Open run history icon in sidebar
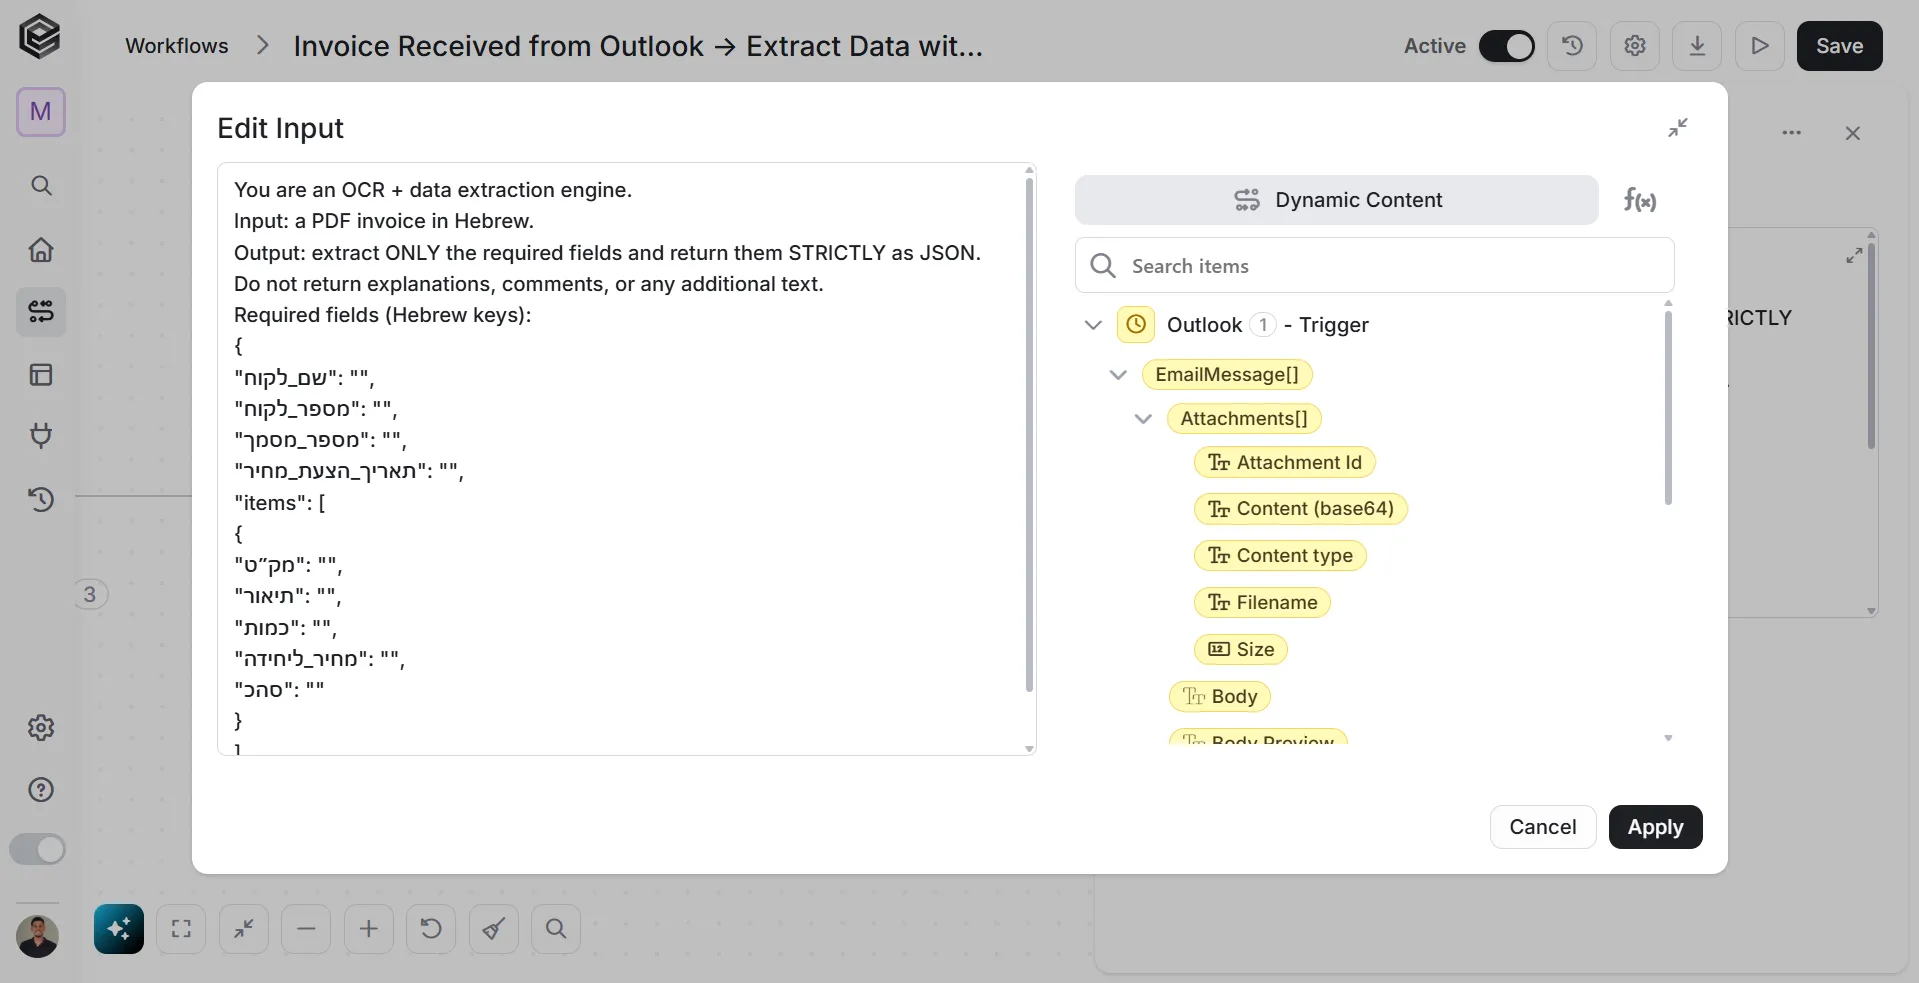This screenshot has height=983, width=1919. (x=41, y=499)
